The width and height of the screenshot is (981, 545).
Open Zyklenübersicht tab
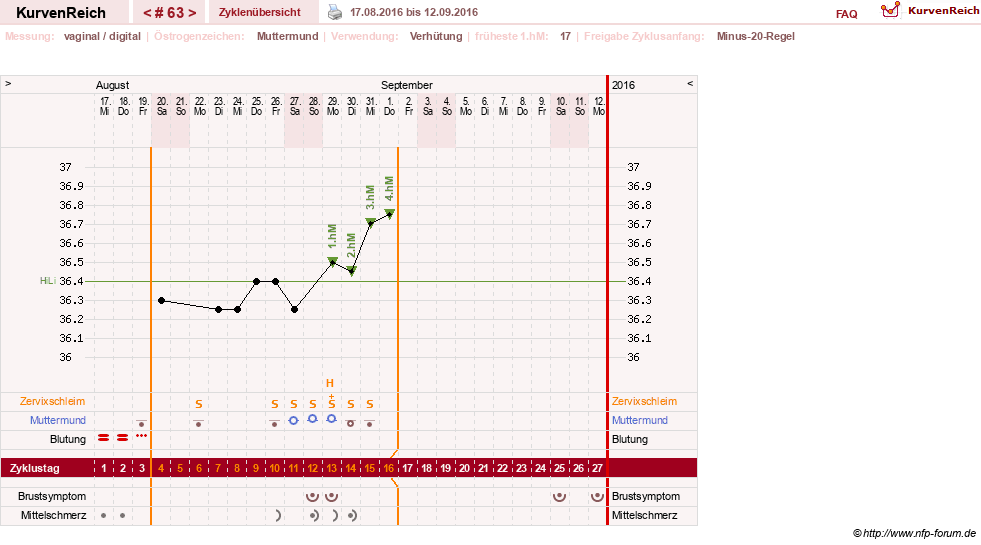pos(260,12)
